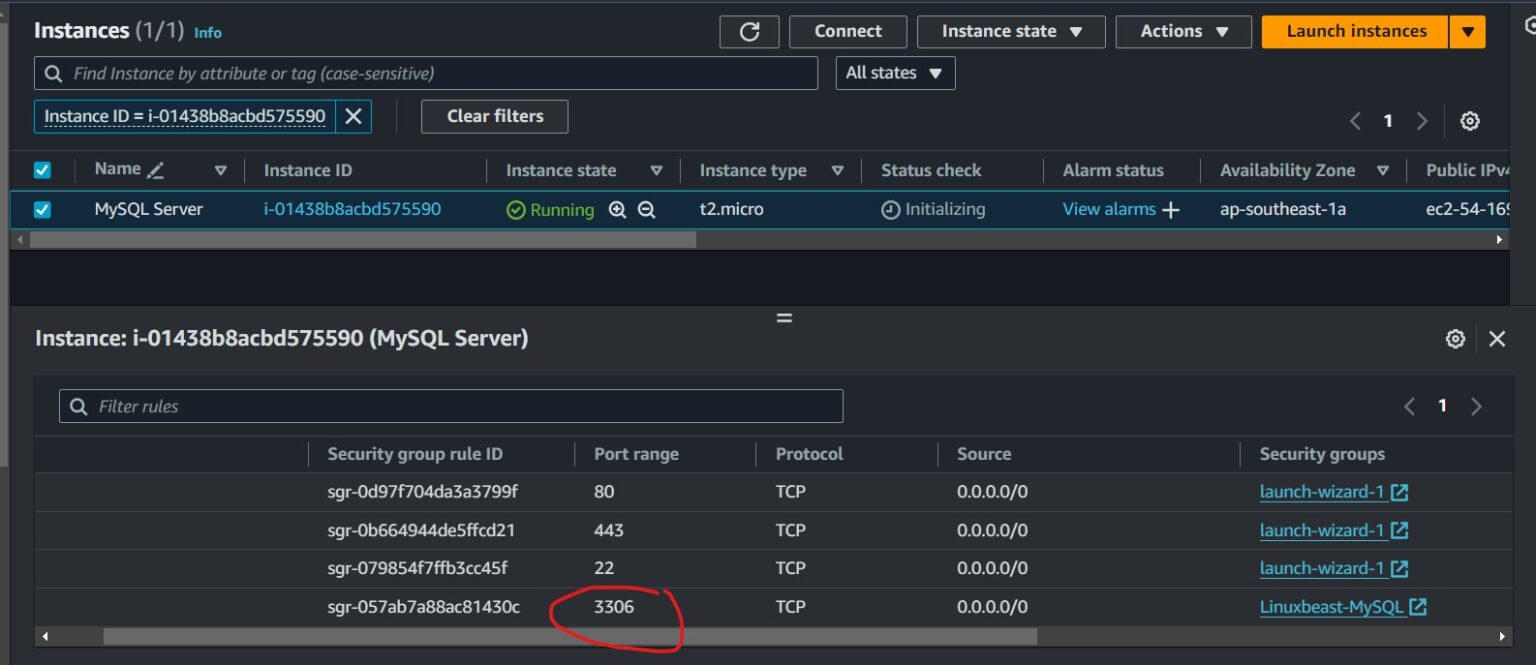Open the security rules table settings gear
This screenshot has width=1536, height=665.
pyautogui.click(x=1455, y=339)
